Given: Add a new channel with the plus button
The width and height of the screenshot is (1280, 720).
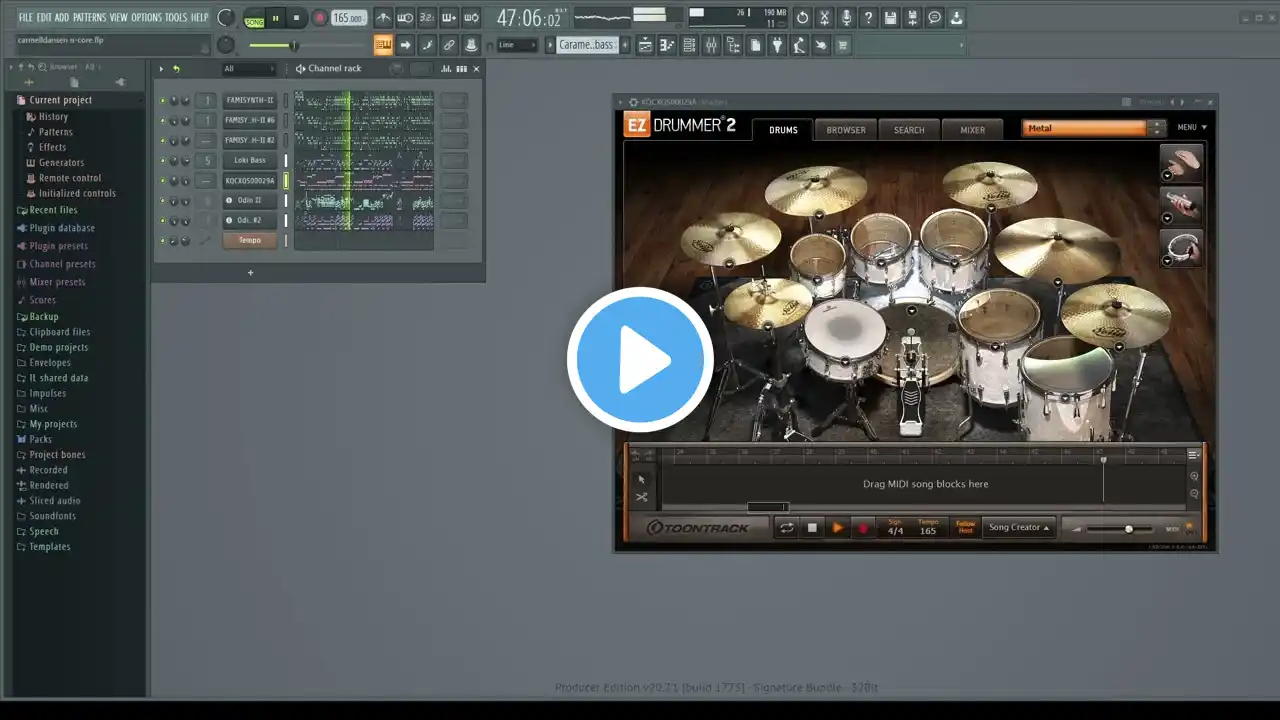Looking at the screenshot, I should pyautogui.click(x=250, y=273).
